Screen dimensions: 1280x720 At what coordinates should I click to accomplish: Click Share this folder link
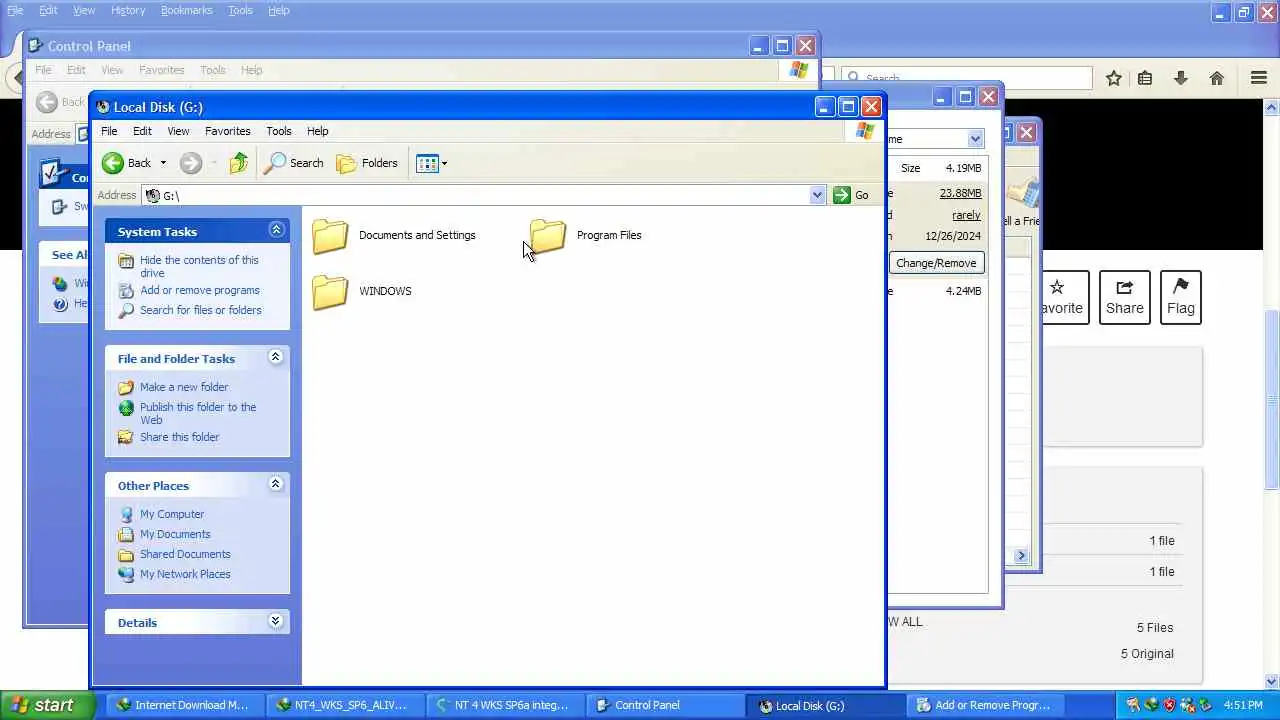point(179,437)
